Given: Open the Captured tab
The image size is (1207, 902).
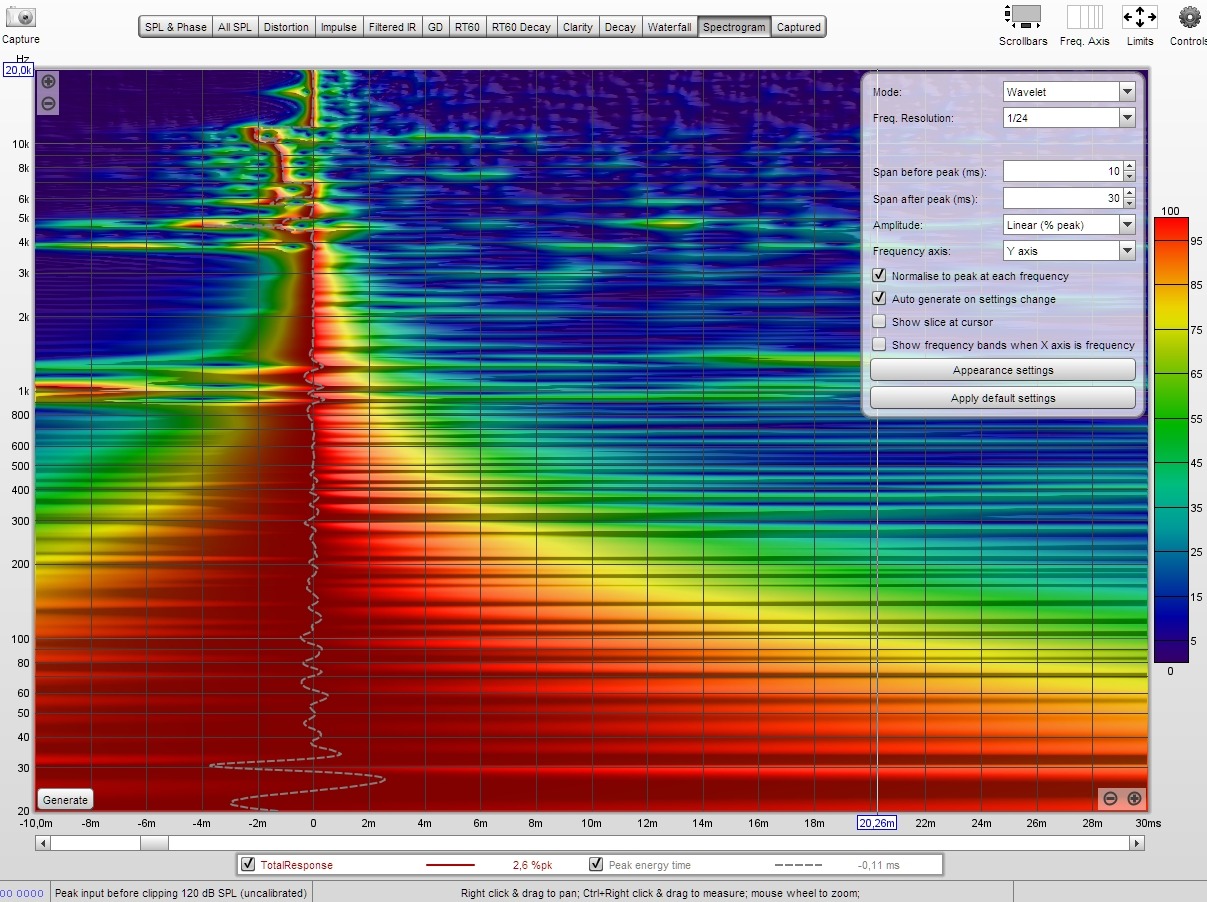Looking at the screenshot, I should 799,27.
